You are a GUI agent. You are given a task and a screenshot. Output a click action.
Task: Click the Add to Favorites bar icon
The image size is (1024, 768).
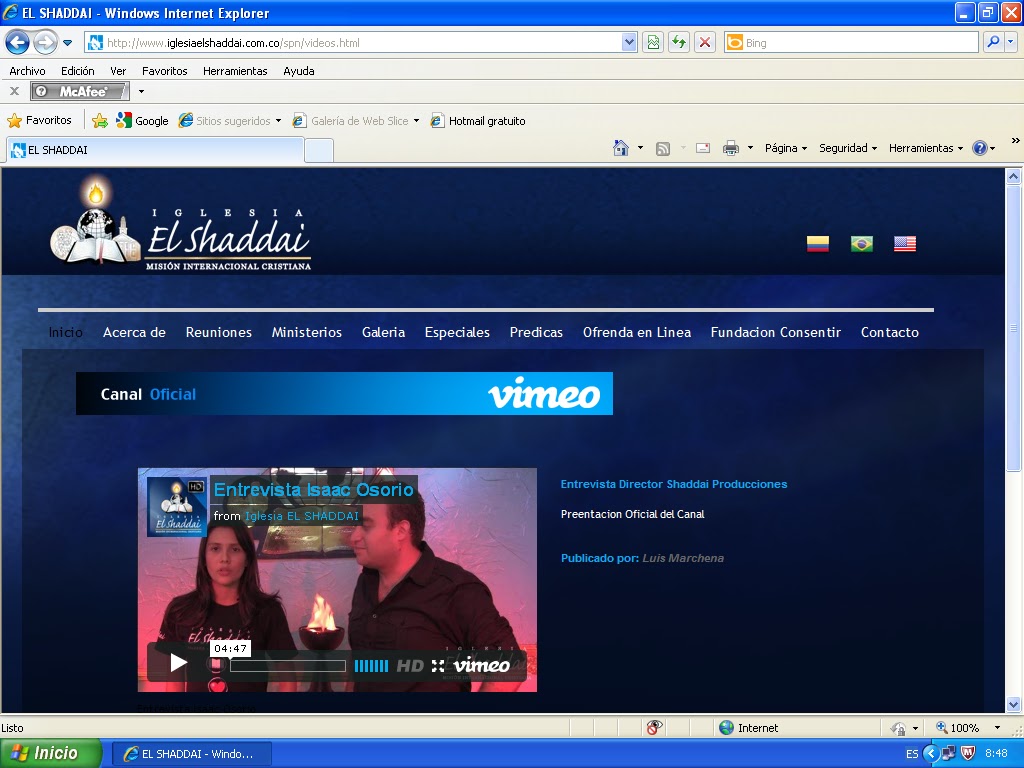coord(100,121)
